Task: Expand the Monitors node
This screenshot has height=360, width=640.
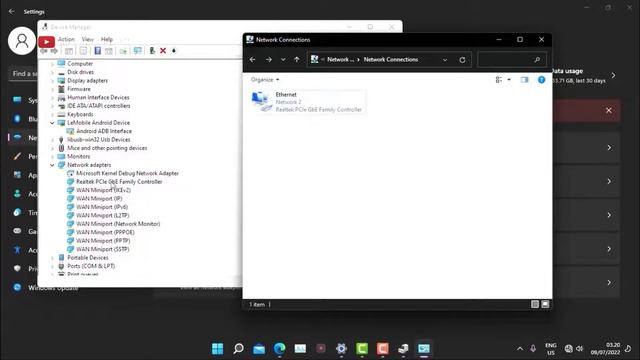Action: pos(52,157)
